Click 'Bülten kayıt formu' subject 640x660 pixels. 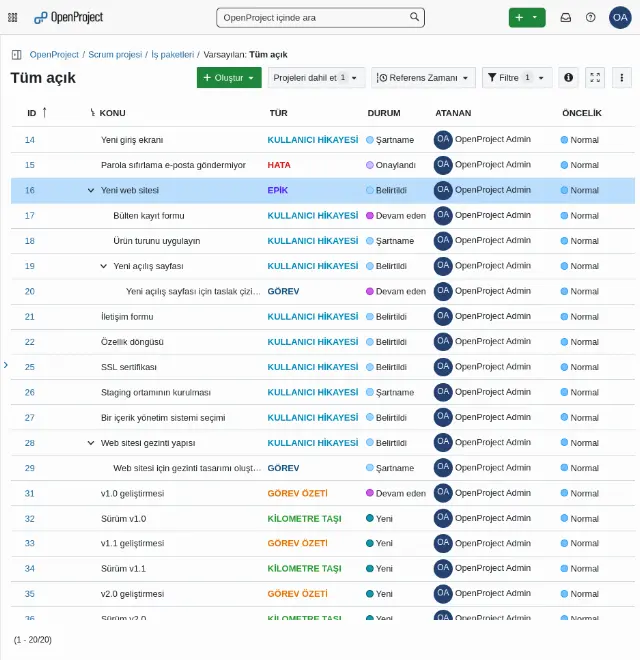click(149, 216)
